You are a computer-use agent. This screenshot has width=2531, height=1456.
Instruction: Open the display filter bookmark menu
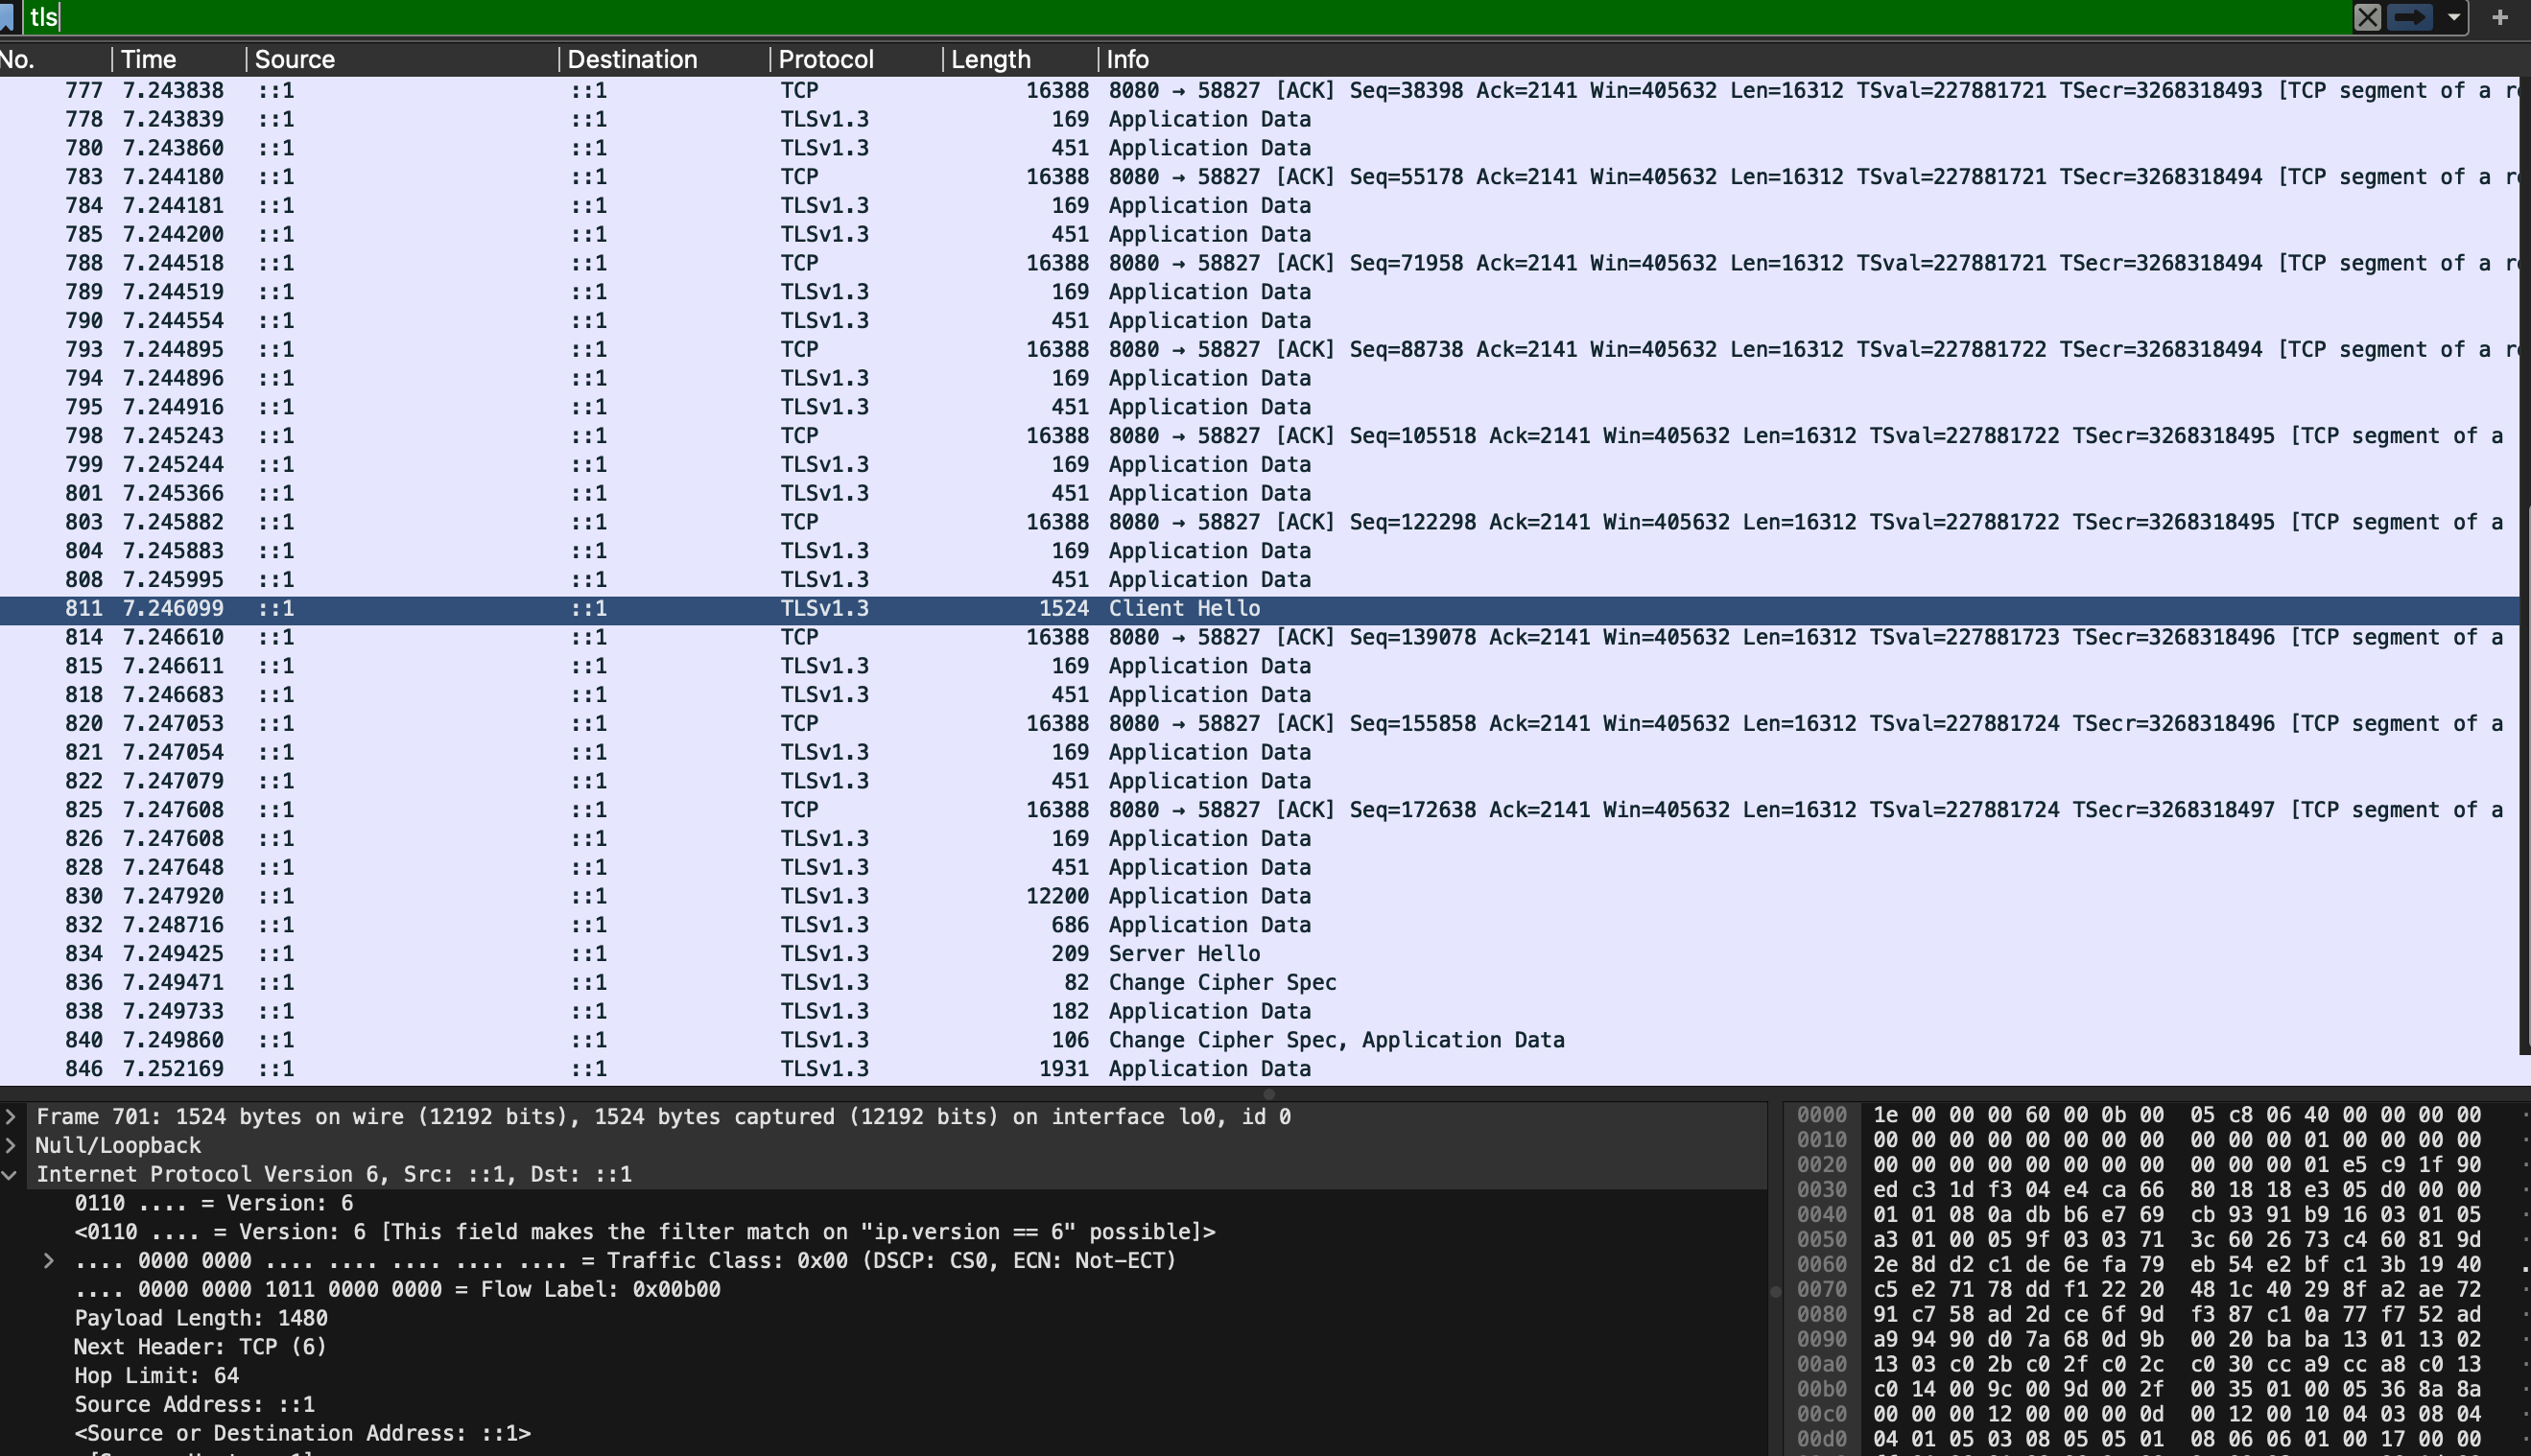7,17
